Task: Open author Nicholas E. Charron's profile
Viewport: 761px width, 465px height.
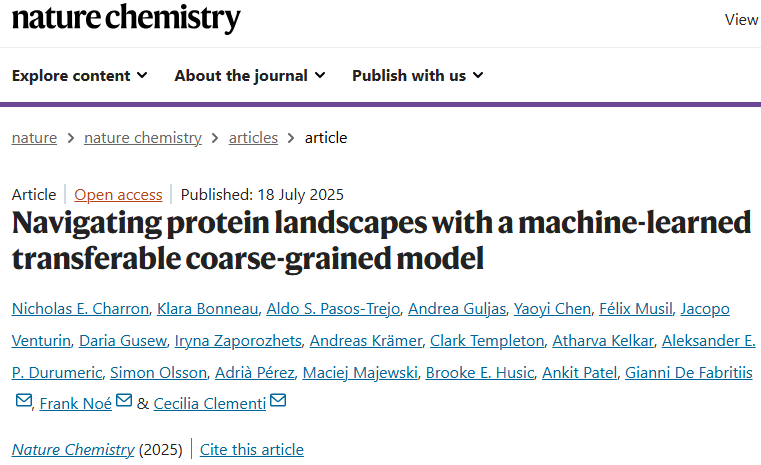Action: pyautogui.click(x=80, y=309)
